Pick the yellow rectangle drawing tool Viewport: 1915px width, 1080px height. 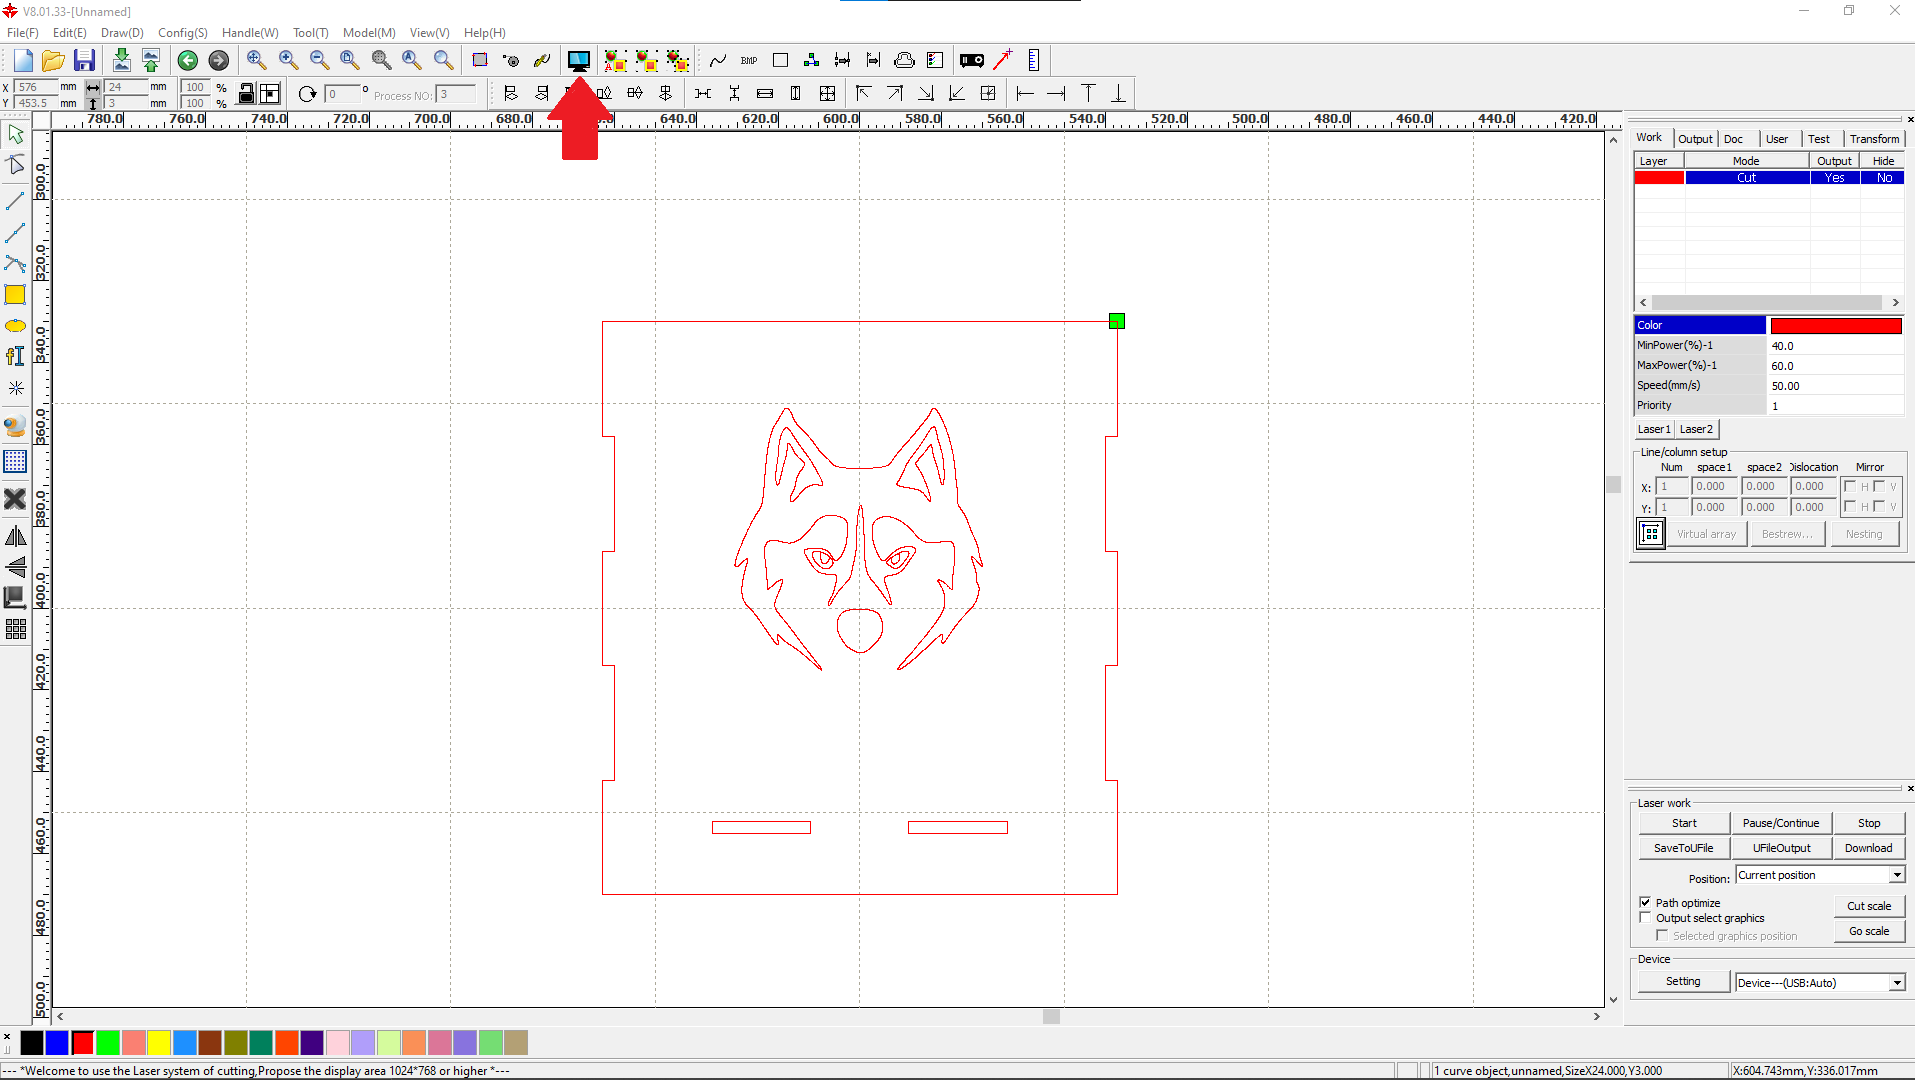tap(15, 295)
